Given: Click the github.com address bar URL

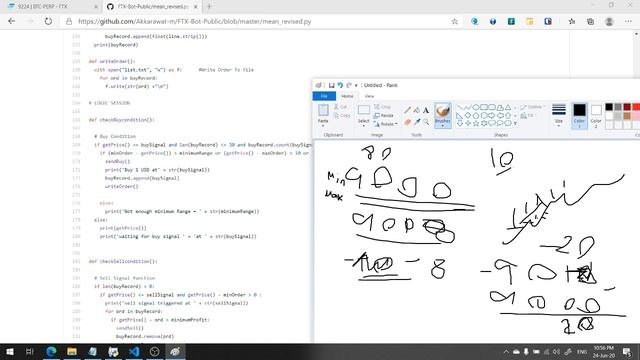Looking at the screenshot, I should click(194, 22).
